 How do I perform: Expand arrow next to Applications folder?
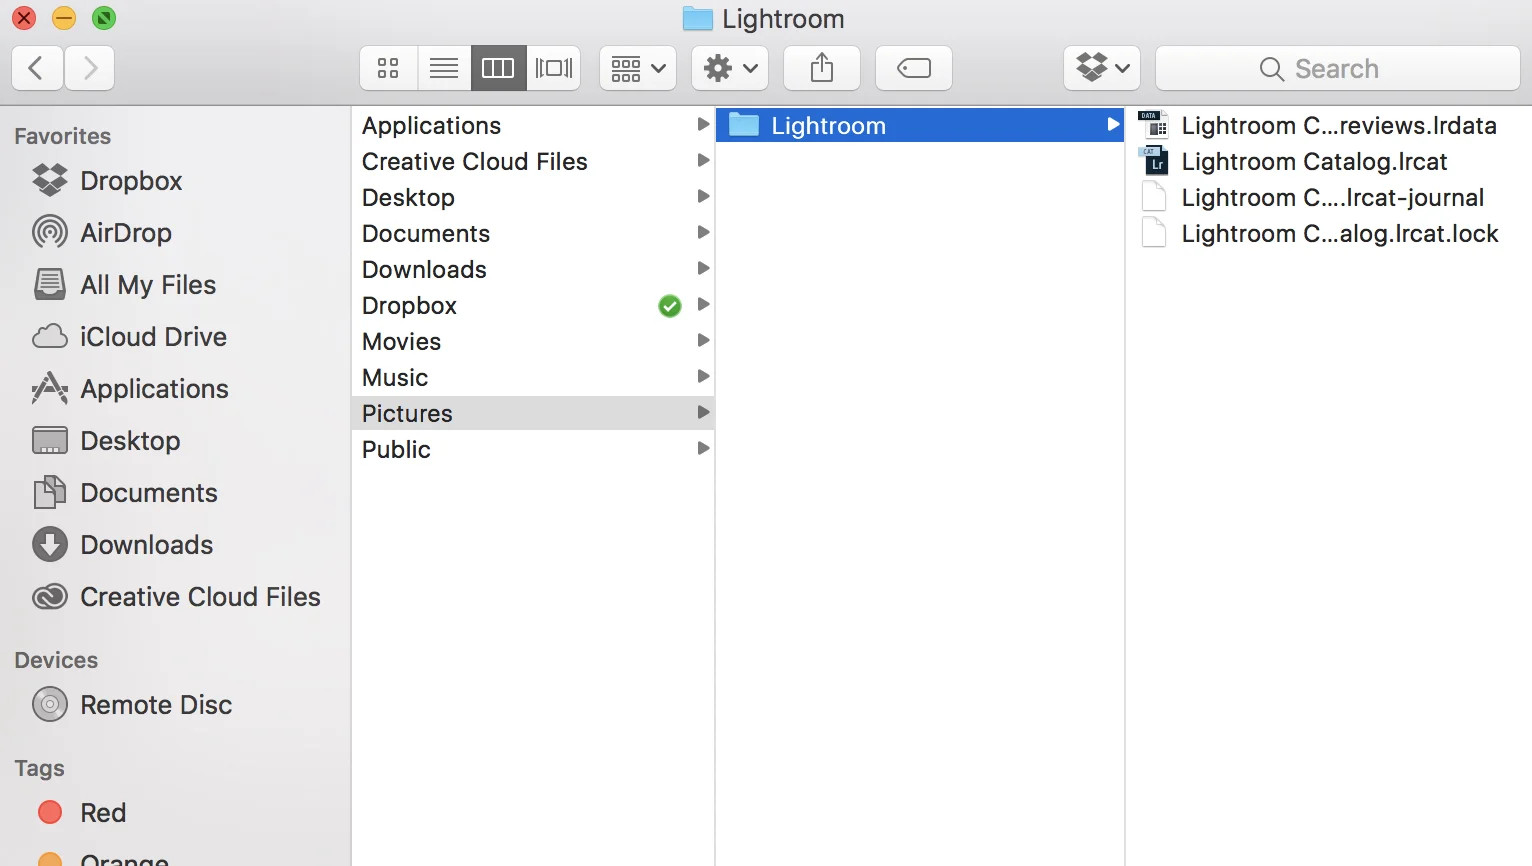click(703, 124)
